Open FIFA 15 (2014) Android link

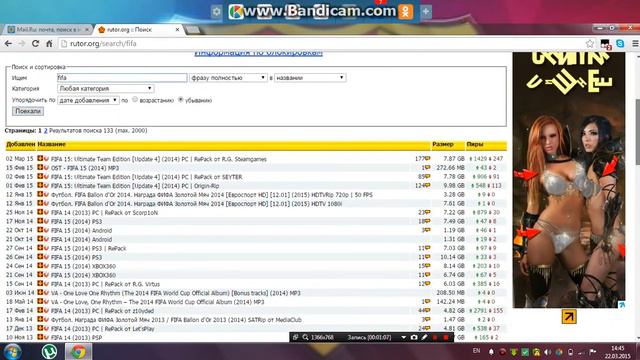(x=81, y=230)
